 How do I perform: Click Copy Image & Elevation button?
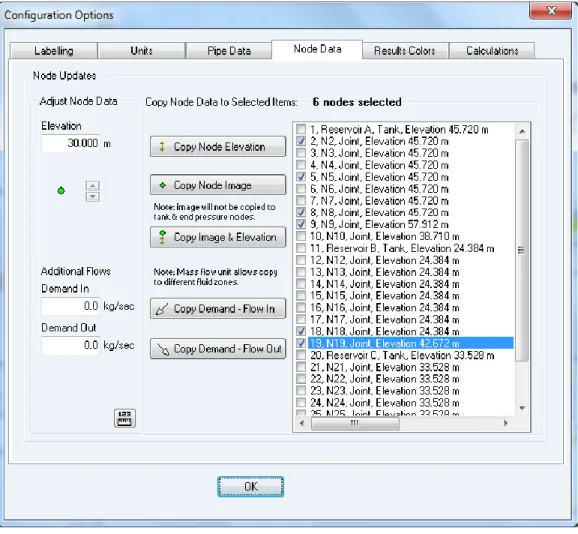click(218, 237)
